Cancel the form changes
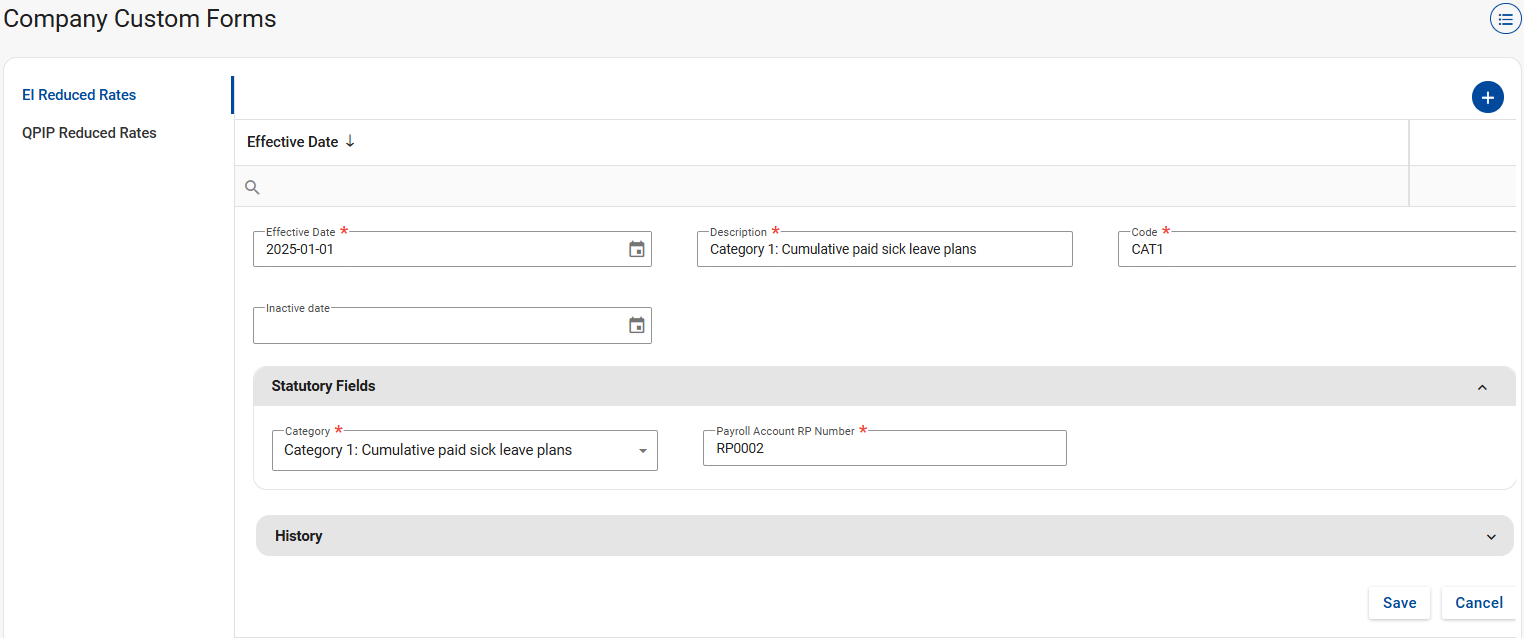This screenshot has height=638, width=1524. click(x=1478, y=603)
